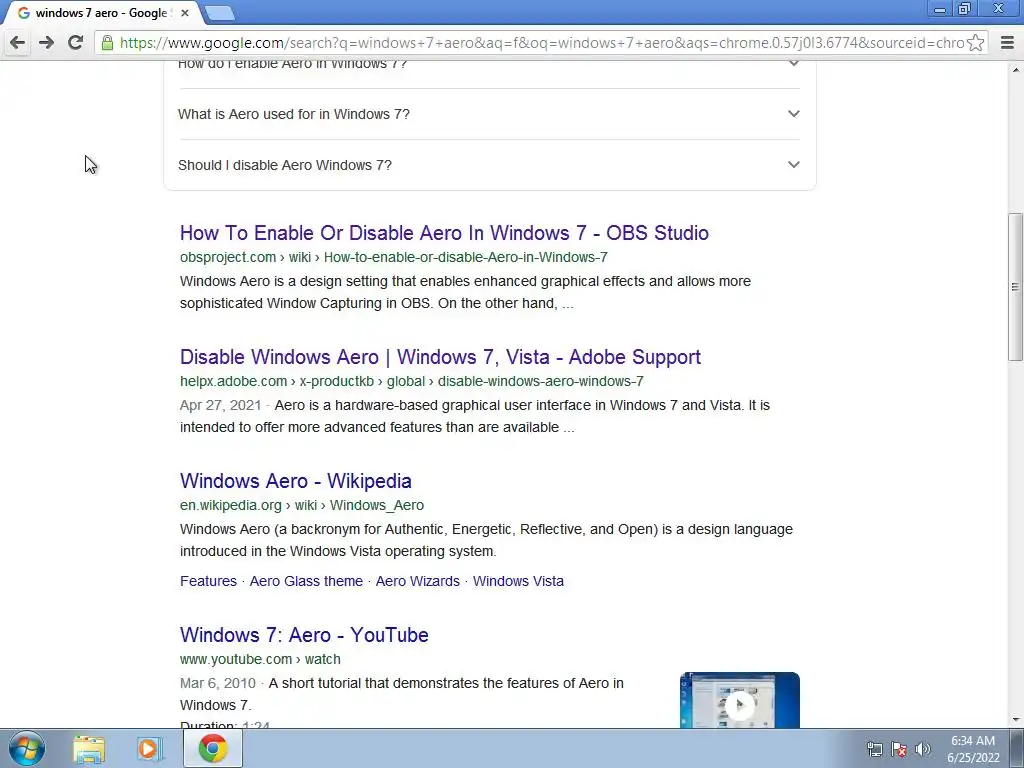The width and height of the screenshot is (1024, 768).
Task: Go back using the browser back arrow
Action: [x=18, y=43]
